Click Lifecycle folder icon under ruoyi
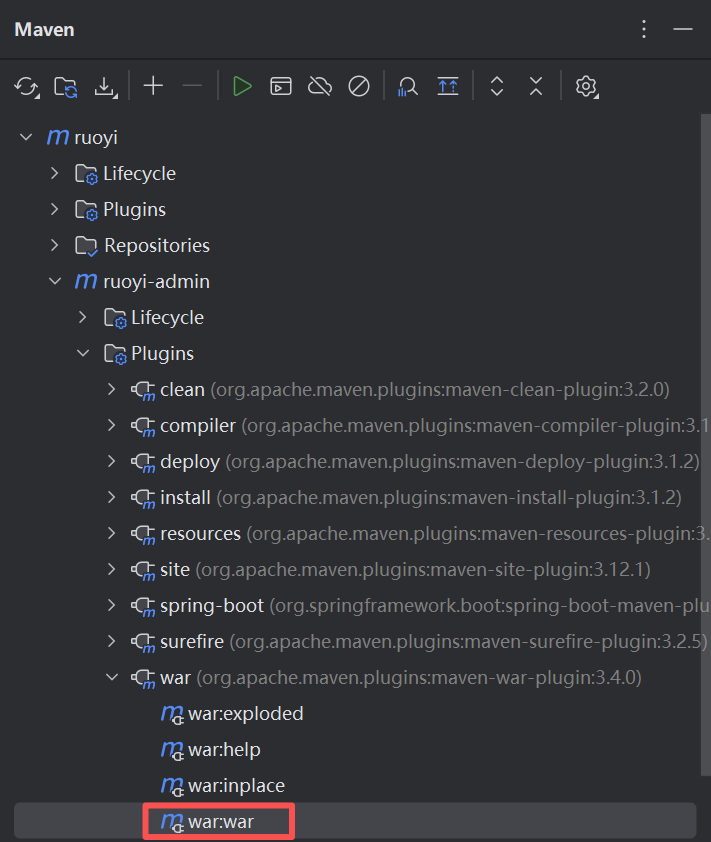The image size is (711, 842). pyautogui.click(x=86, y=174)
